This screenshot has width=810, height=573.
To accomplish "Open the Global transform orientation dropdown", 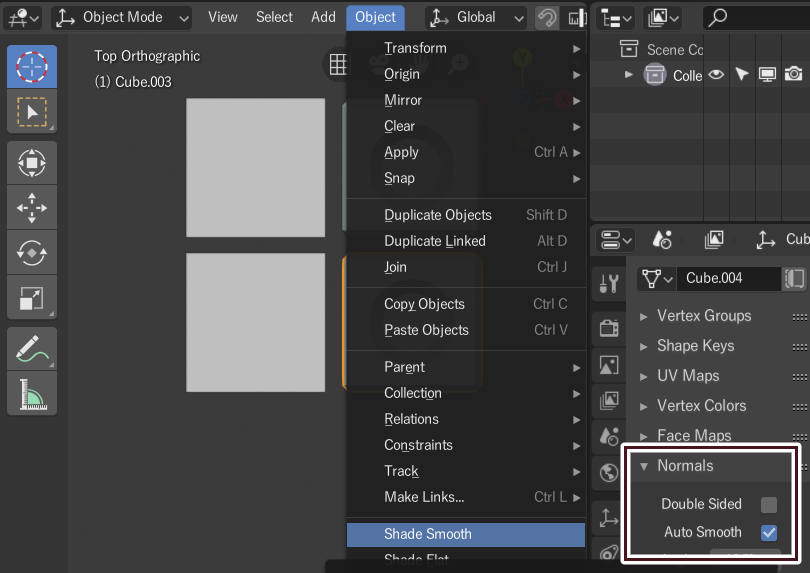I will click(x=476, y=18).
